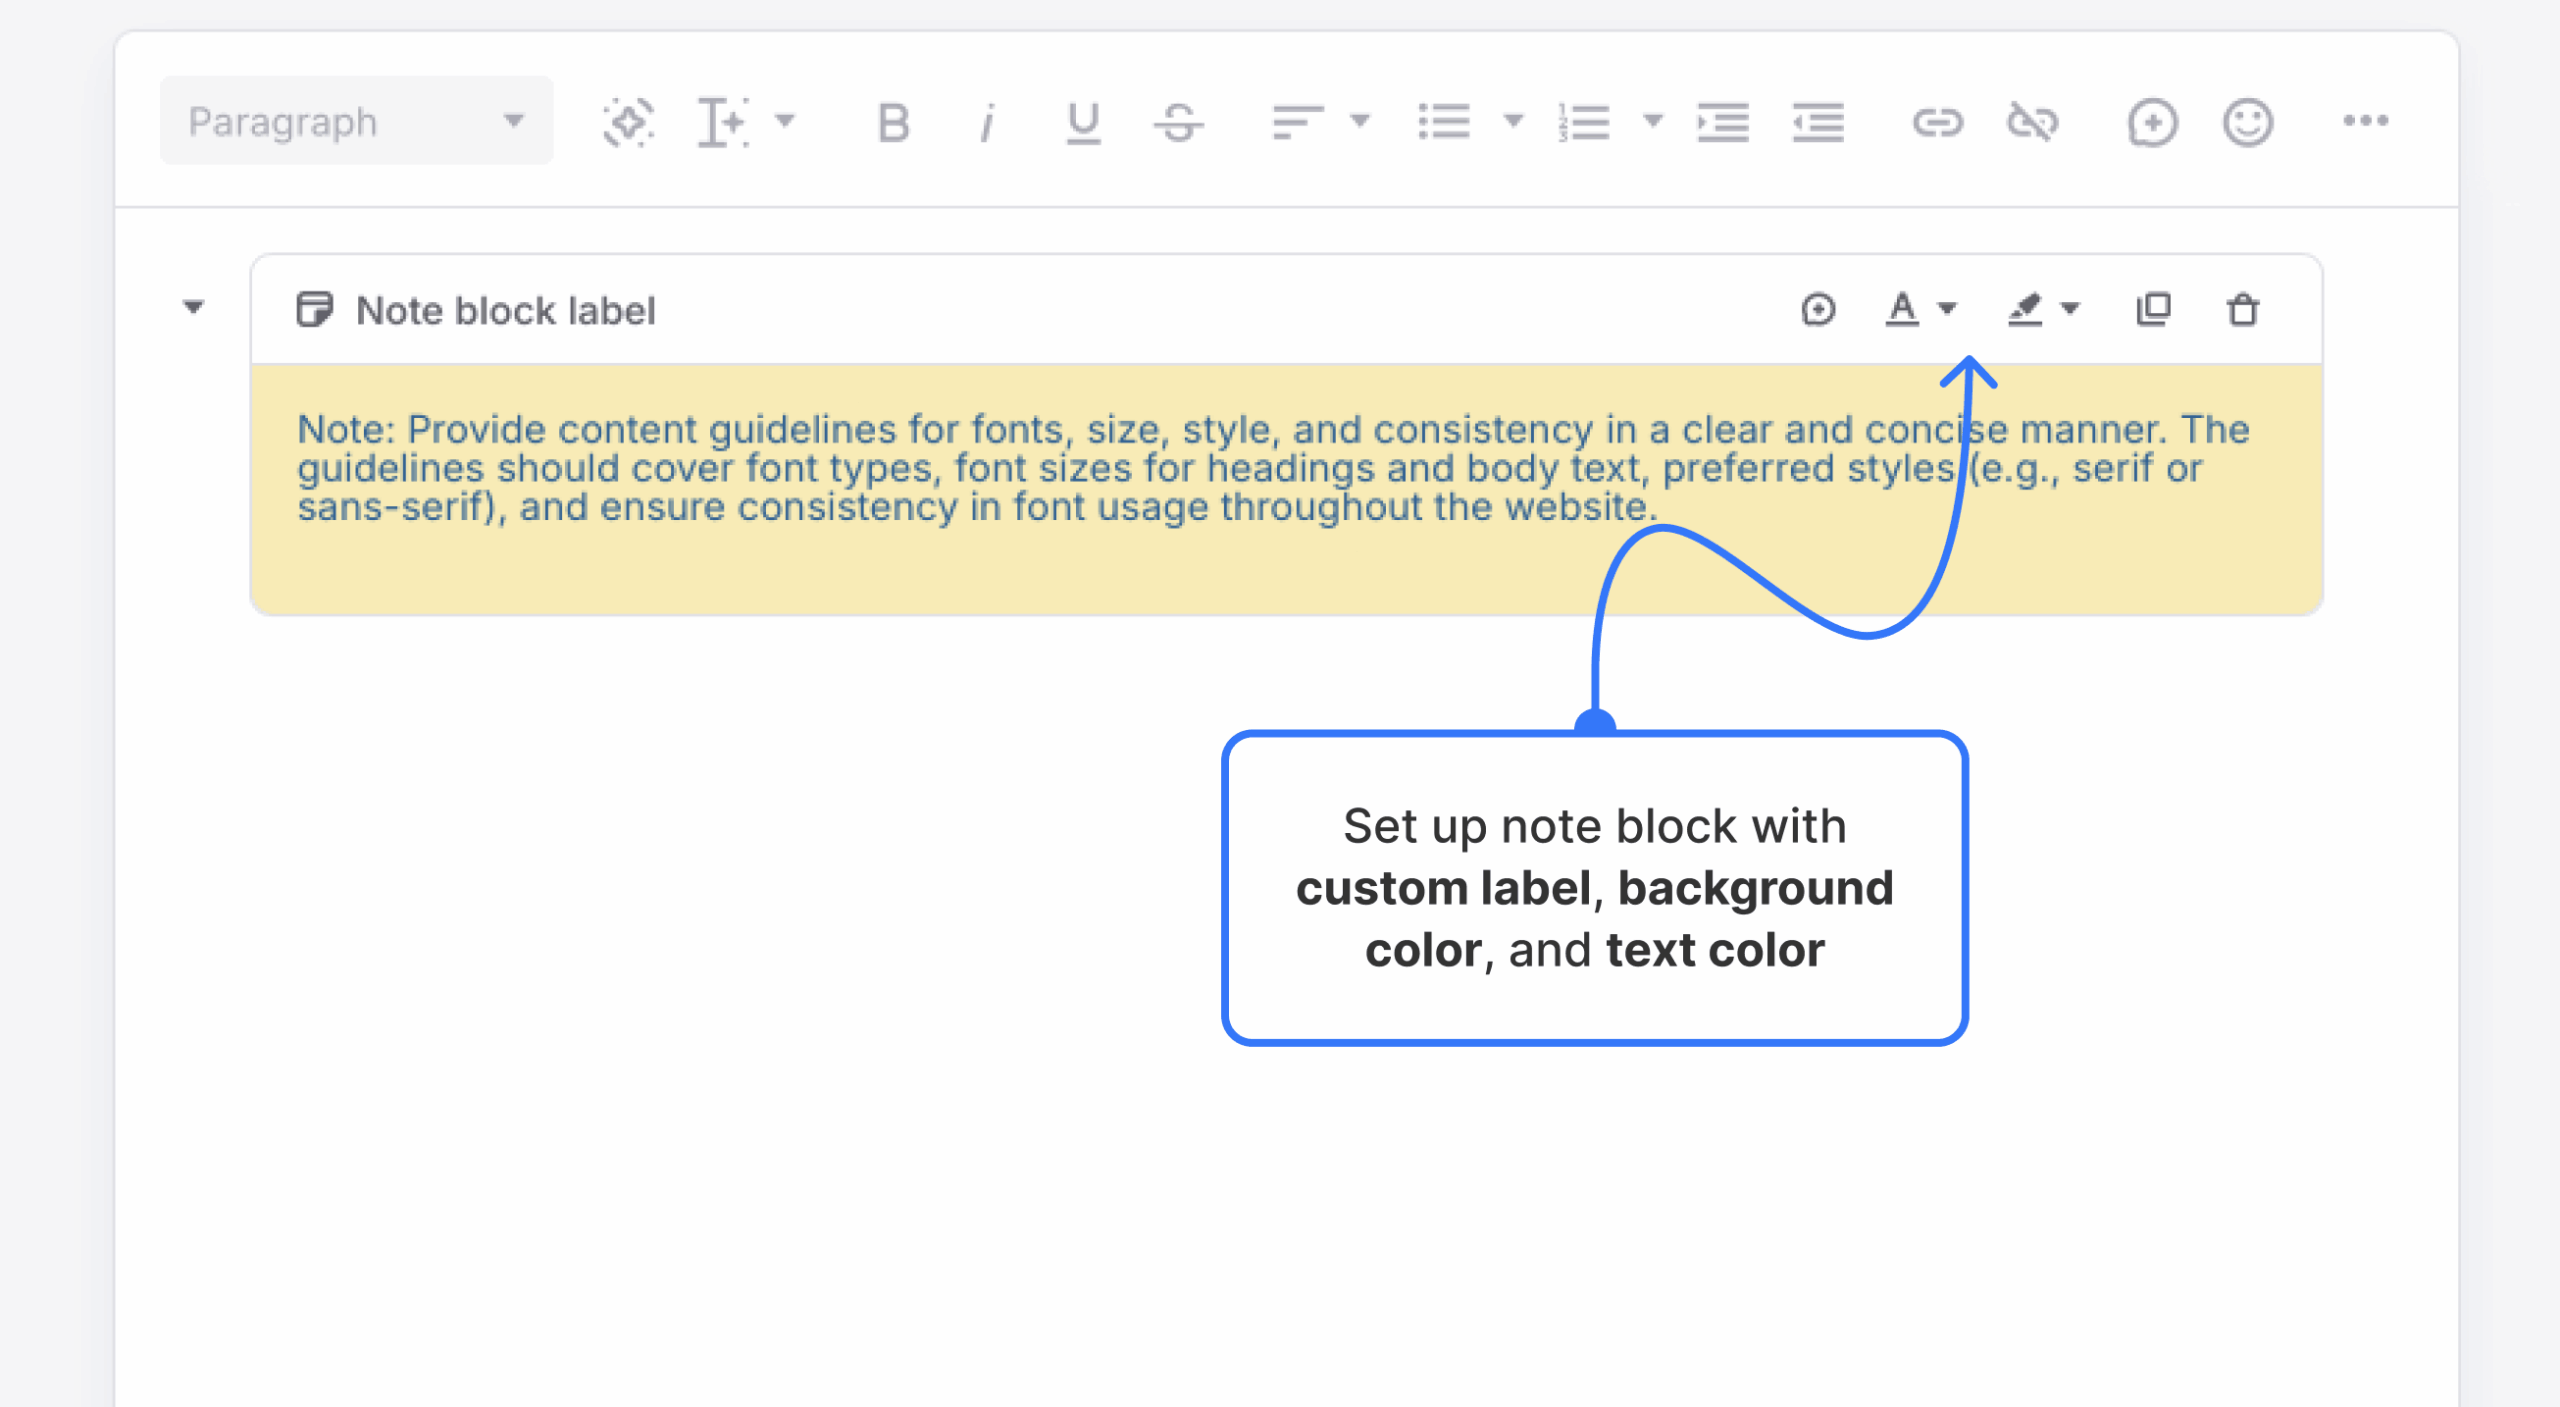Toggle bold formatting

coord(891,122)
